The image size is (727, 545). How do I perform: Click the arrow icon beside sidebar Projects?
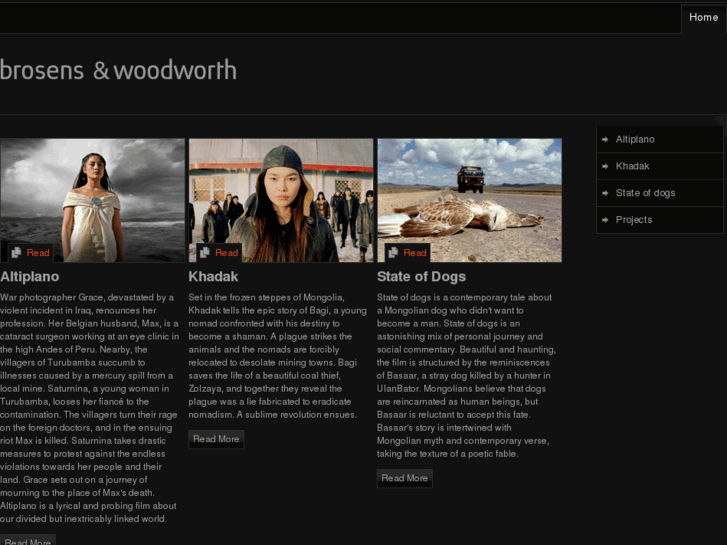pyautogui.click(x=605, y=220)
